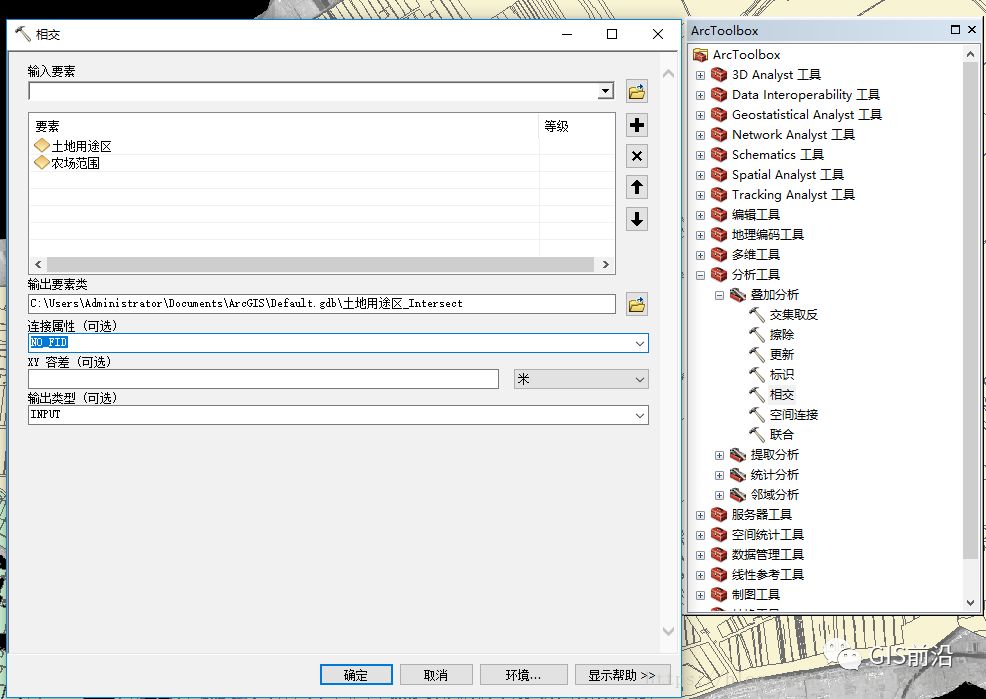Expand 邻域分析 toolset node
Image resolution: width=986 pixels, height=699 pixels.
click(719, 495)
